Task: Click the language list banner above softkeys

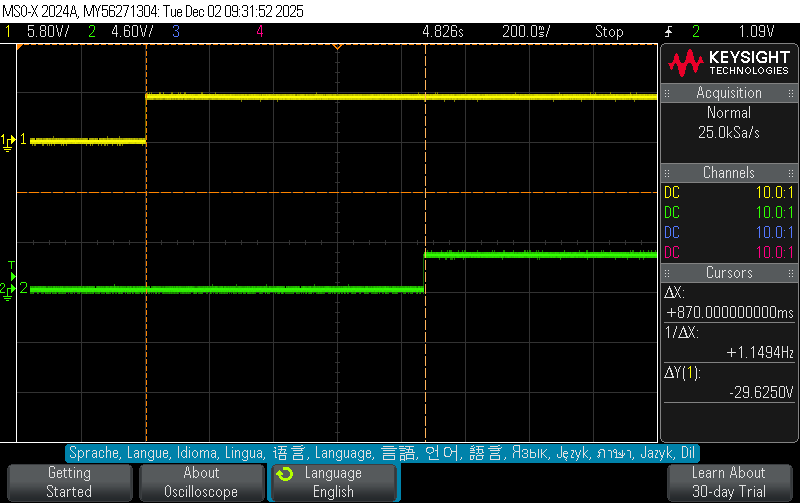Action: 382,453
